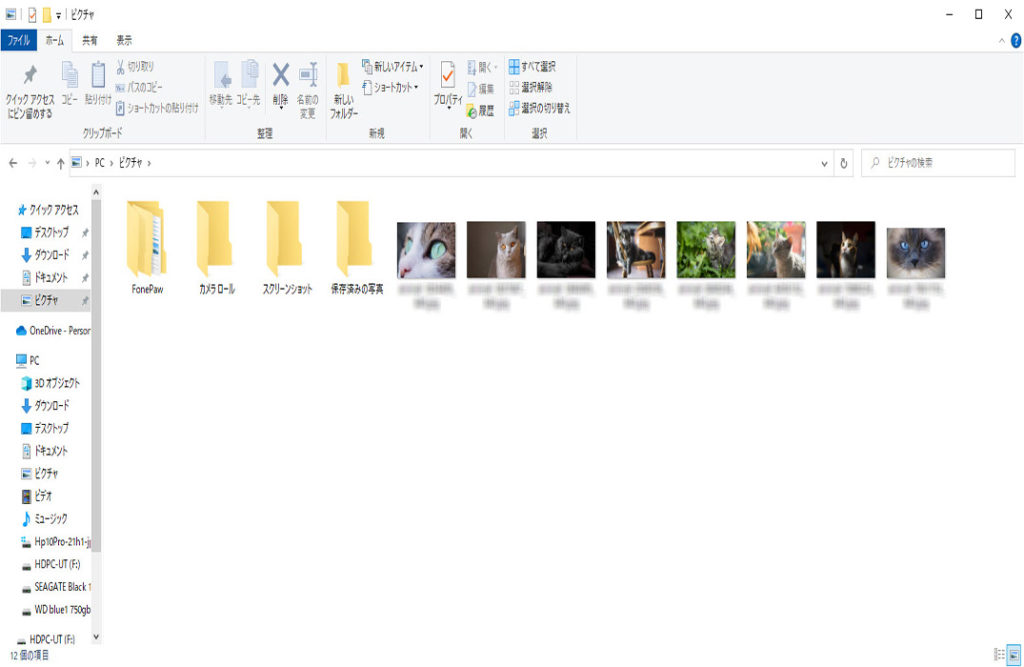
Task: Select the blue-eyed Siamese cat thumbnail
Action: pyautogui.click(x=915, y=253)
